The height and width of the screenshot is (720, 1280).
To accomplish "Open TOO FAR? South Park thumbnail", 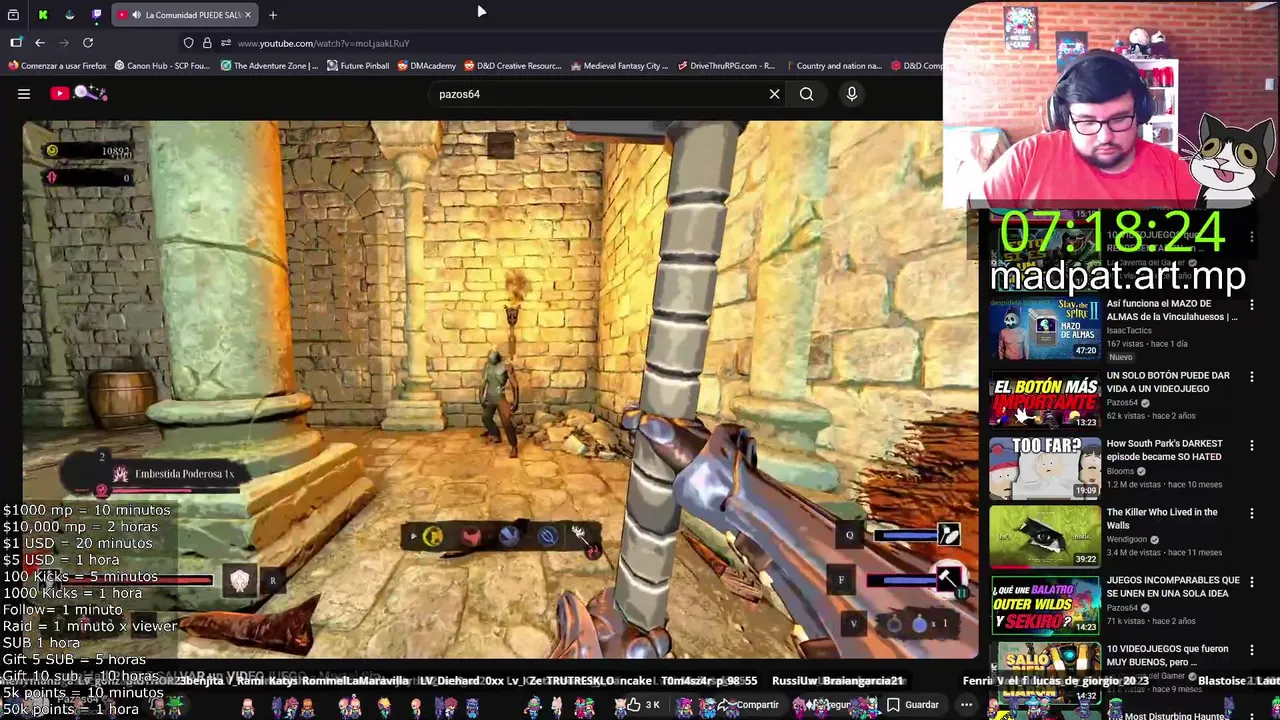I will pyautogui.click(x=1045, y=466).
